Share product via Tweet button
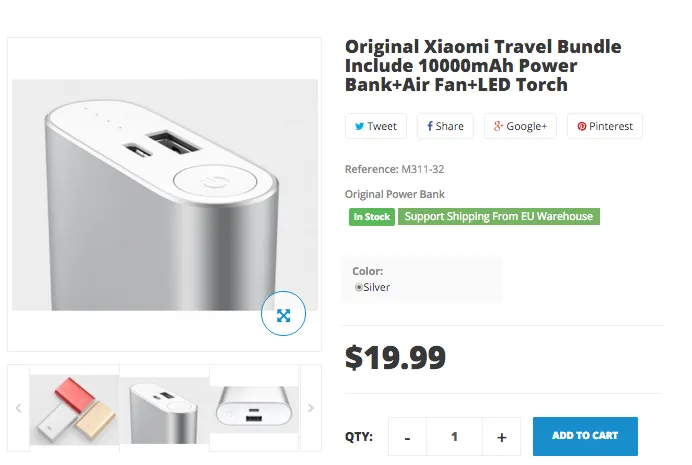692x465 pixels. (375, 126)
